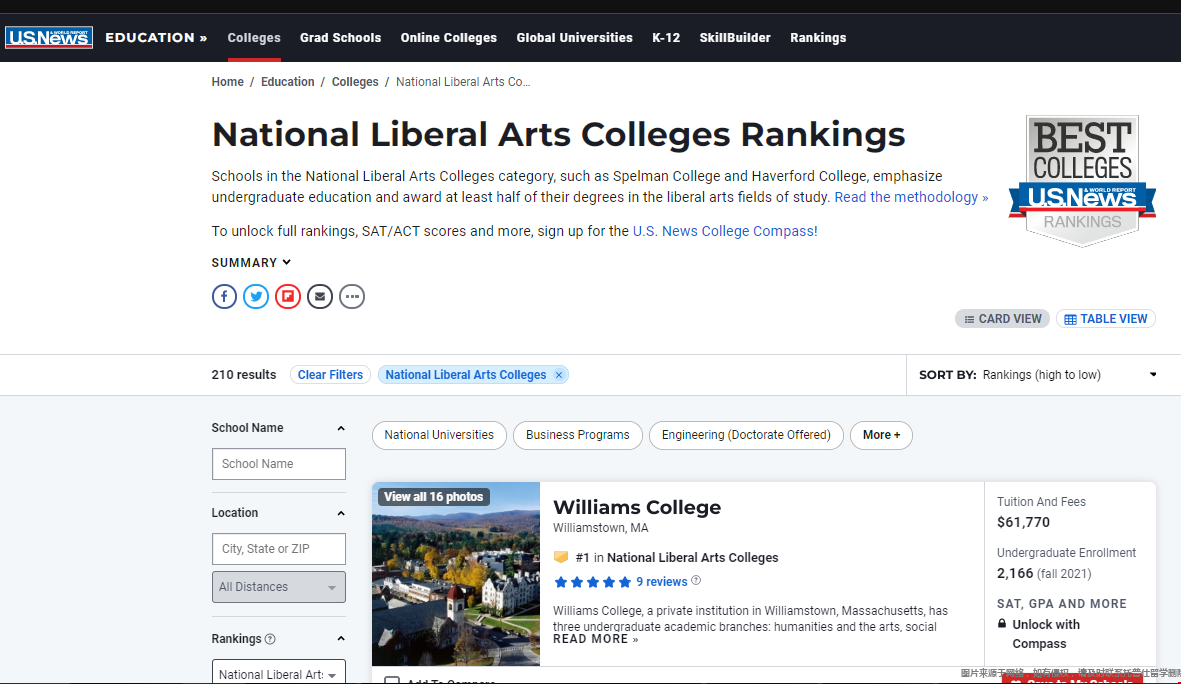Viewport: 1181px width, 684px height.
Task: Remove National Liberal Arts Colleges filter chip
Action: point(559,375)
